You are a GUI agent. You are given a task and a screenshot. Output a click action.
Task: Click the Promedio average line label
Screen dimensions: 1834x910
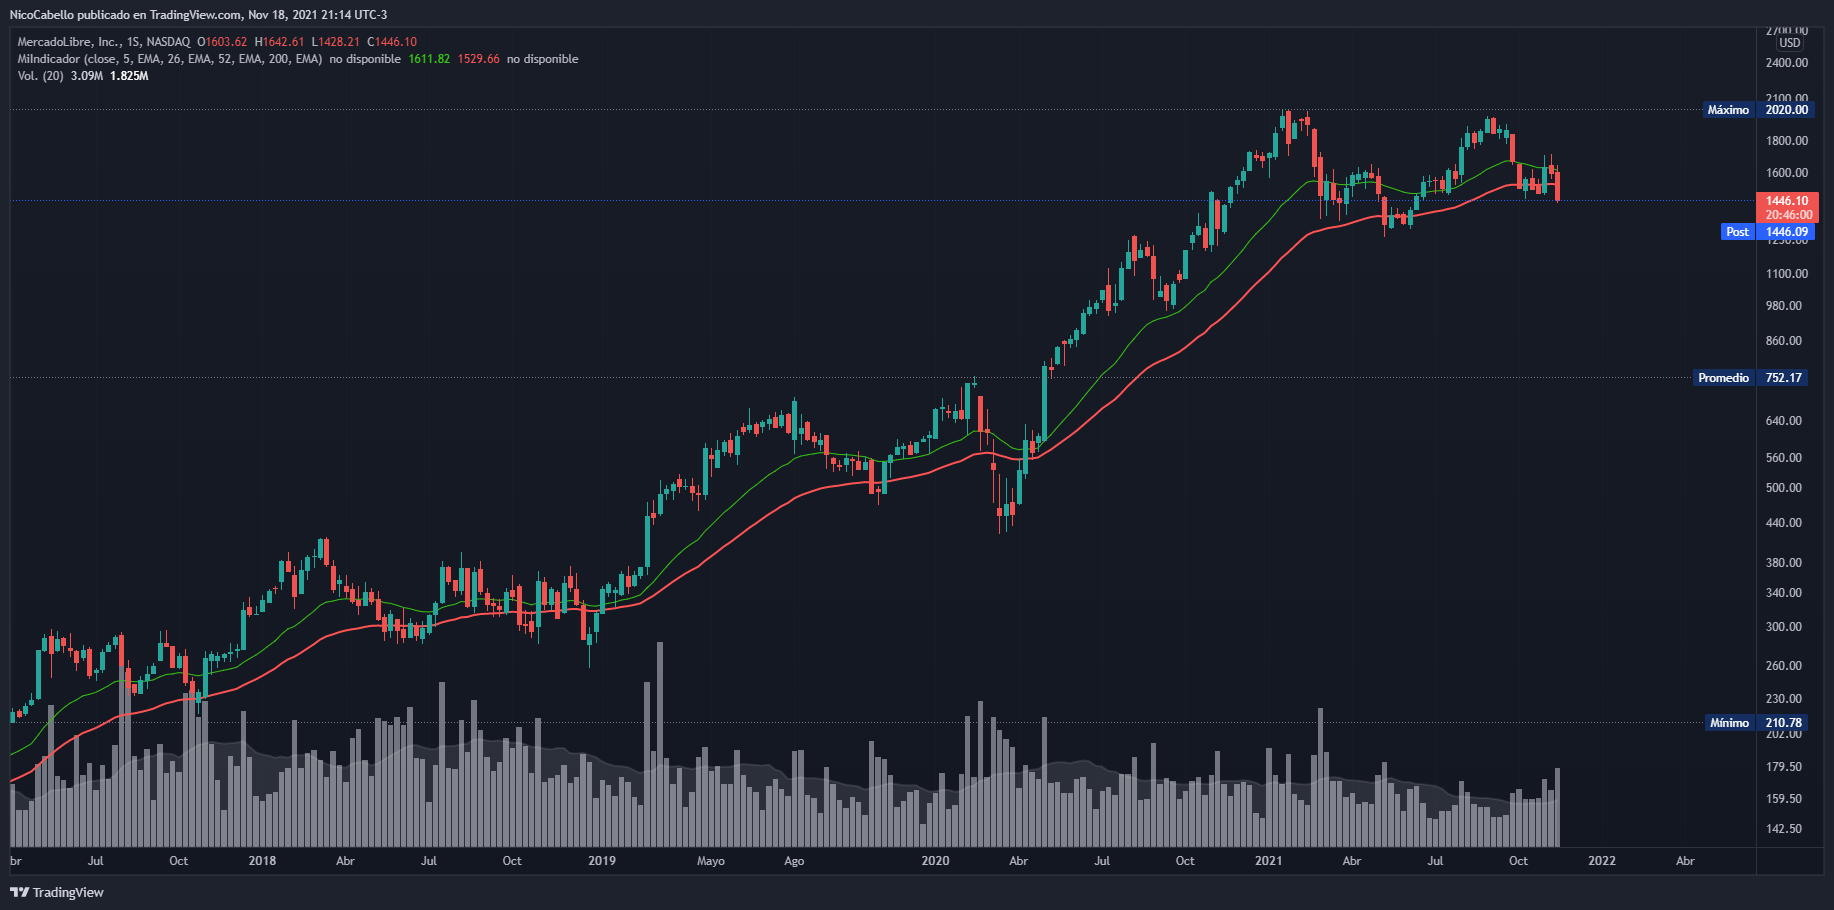1723,378
